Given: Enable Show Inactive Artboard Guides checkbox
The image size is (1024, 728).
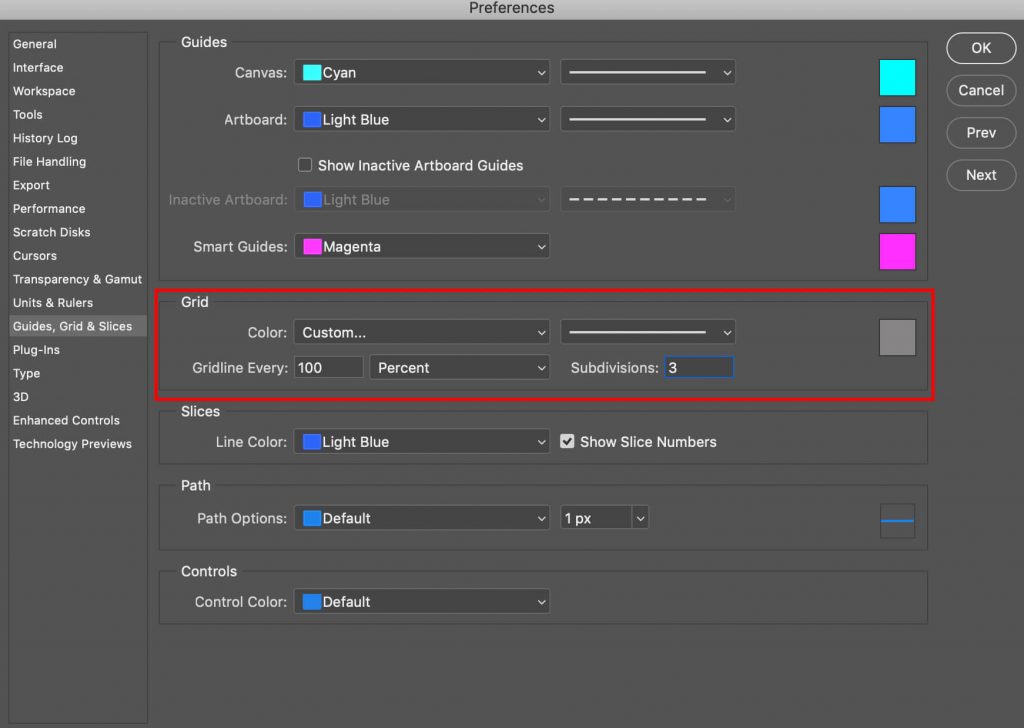Looking at the screenshot, I should [x=305, y=165].
